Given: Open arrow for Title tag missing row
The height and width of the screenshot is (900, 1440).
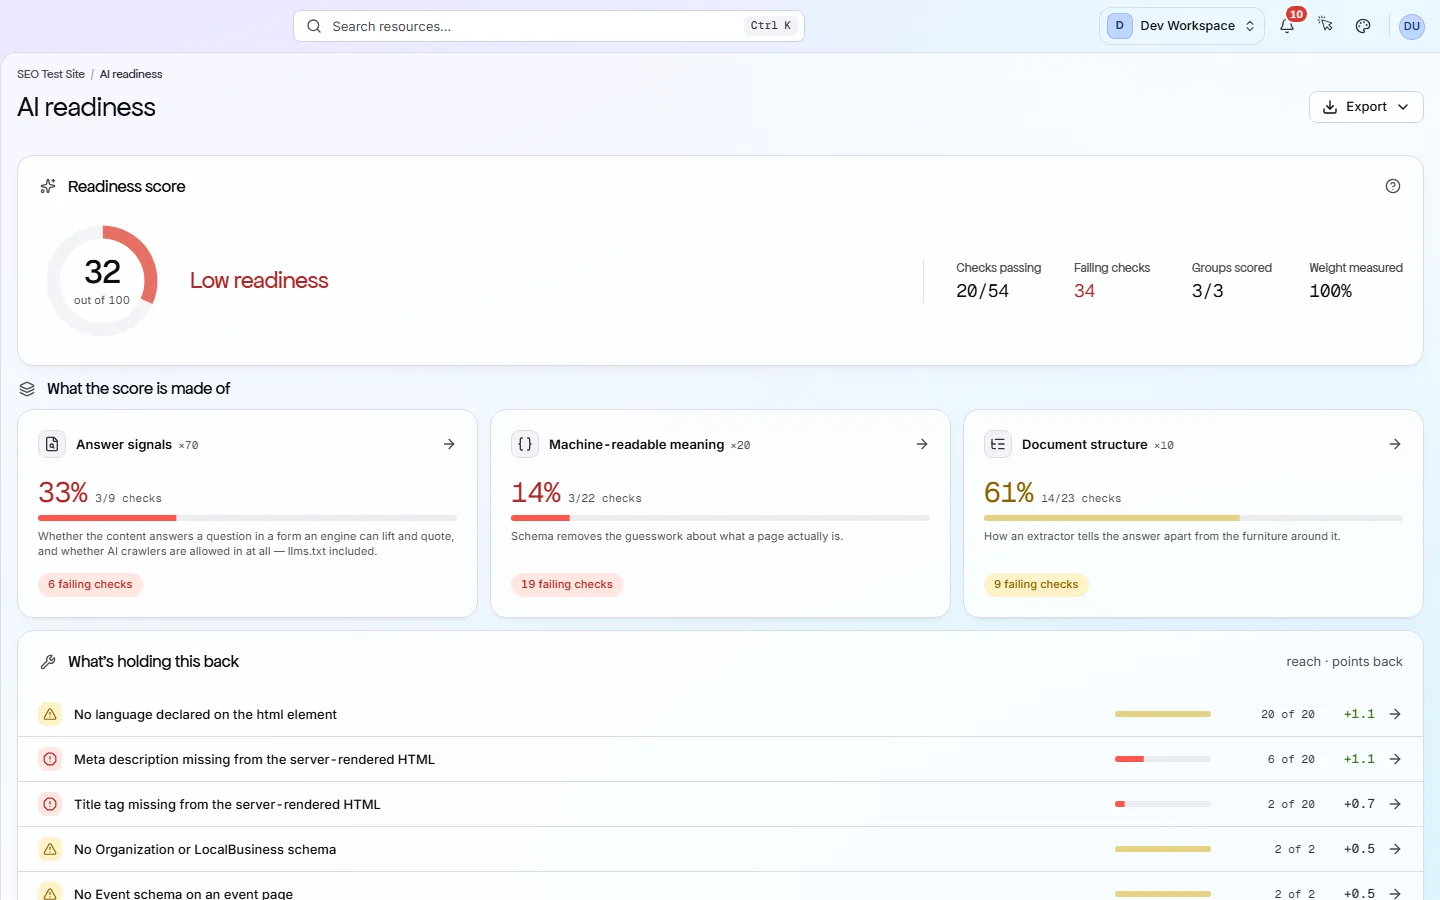Looking at the screenshot, I should (1395, 804).
